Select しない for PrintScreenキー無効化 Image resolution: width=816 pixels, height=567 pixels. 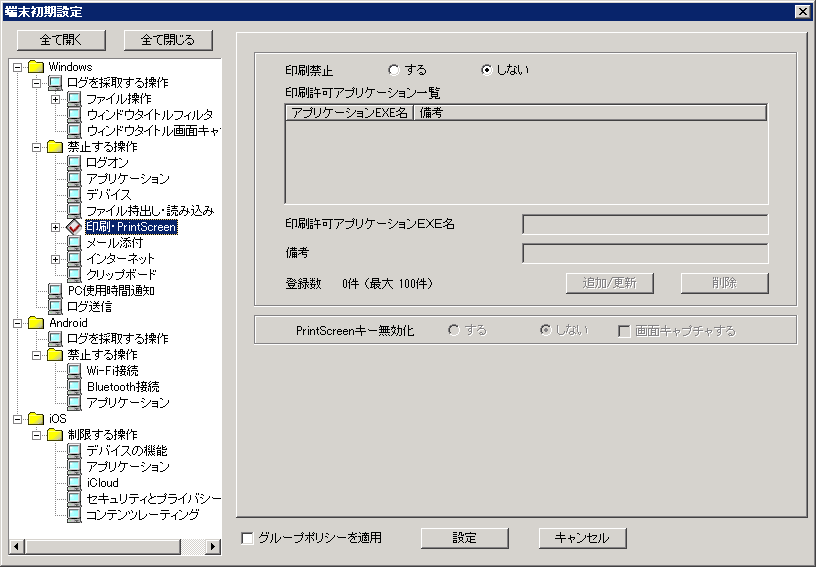pos(545,330)
